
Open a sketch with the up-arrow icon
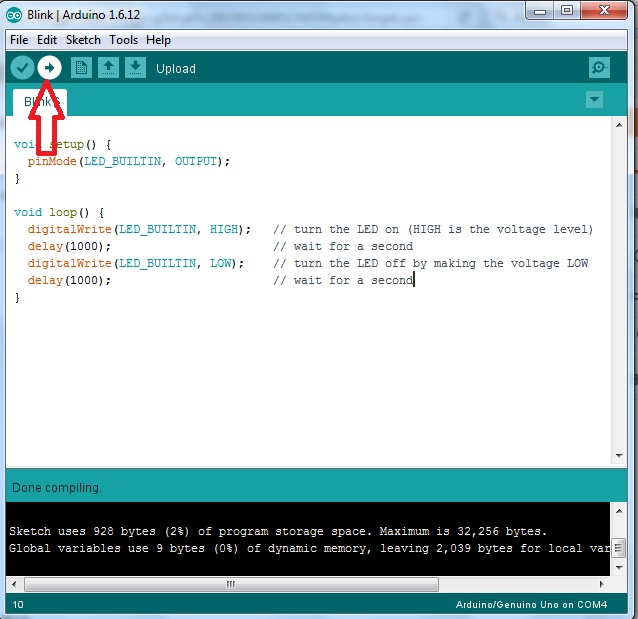tap(108, 68)
